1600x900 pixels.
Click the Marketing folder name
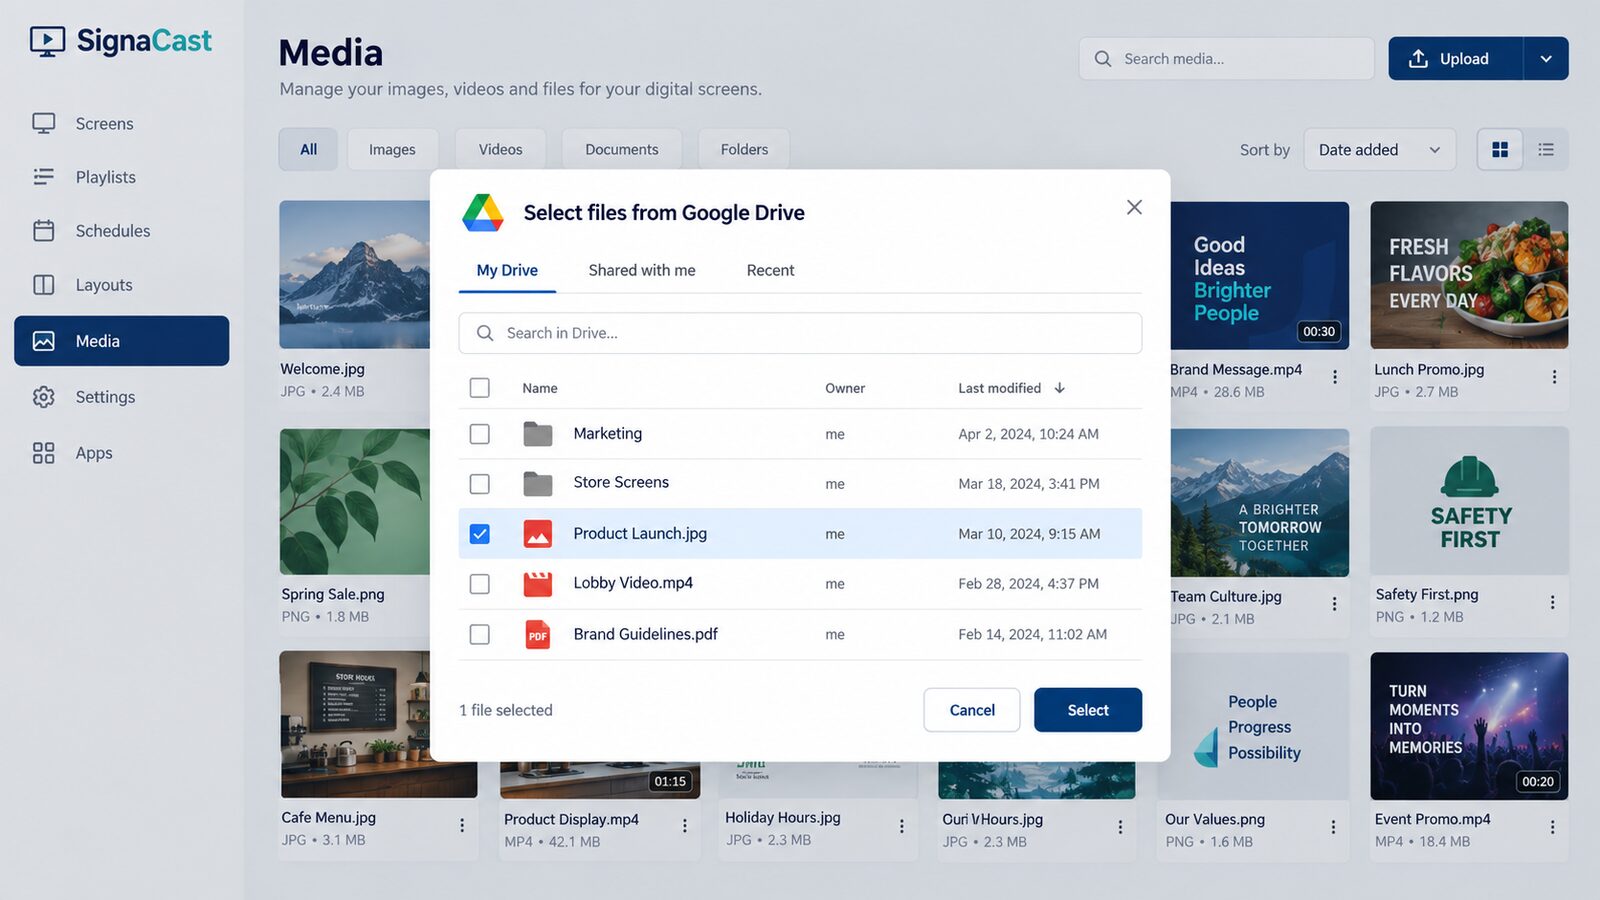click(608, 434)
